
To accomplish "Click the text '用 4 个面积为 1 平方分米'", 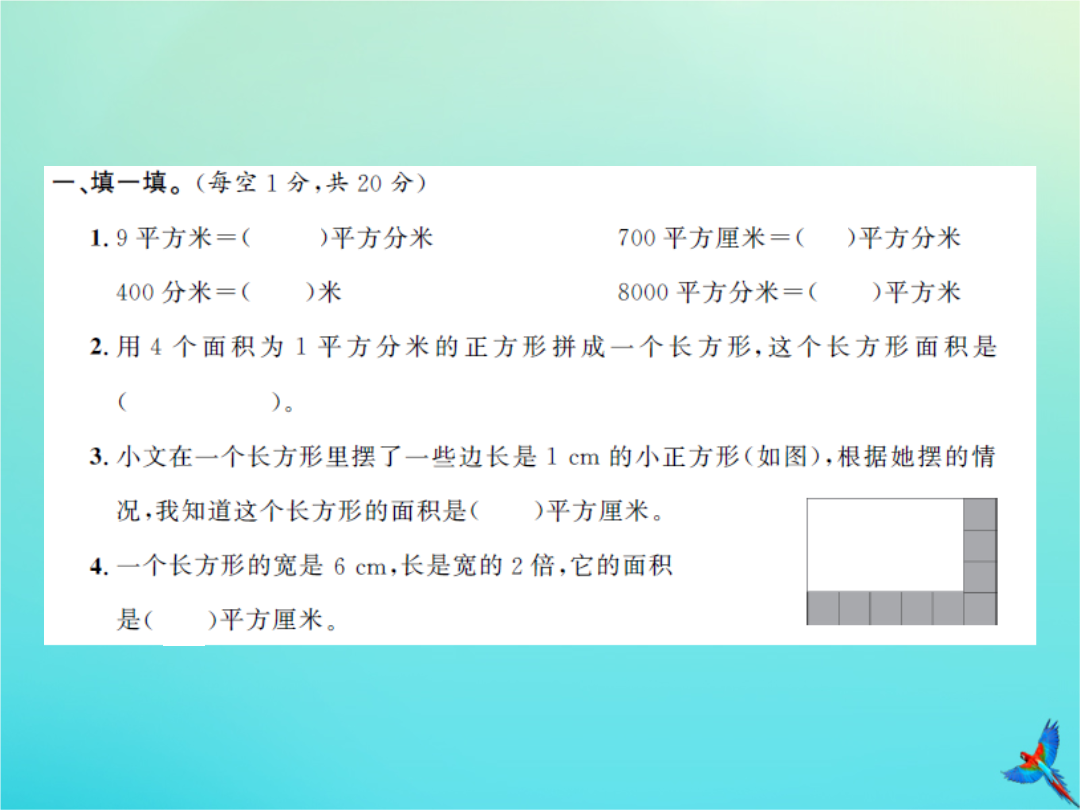I will 274,347.
